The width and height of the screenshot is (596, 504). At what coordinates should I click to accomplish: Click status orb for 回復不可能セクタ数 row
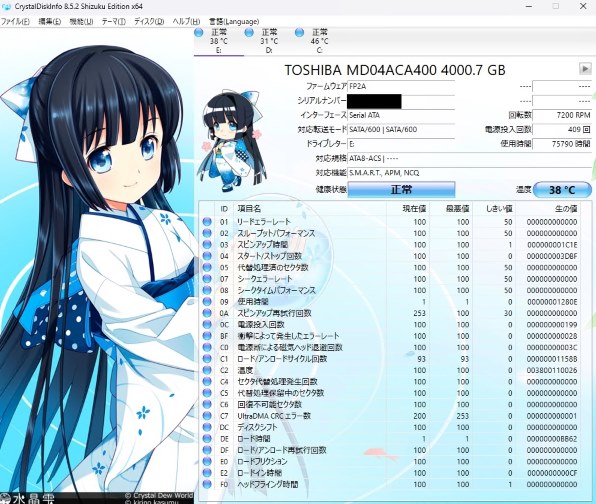[x=207, y=404]
